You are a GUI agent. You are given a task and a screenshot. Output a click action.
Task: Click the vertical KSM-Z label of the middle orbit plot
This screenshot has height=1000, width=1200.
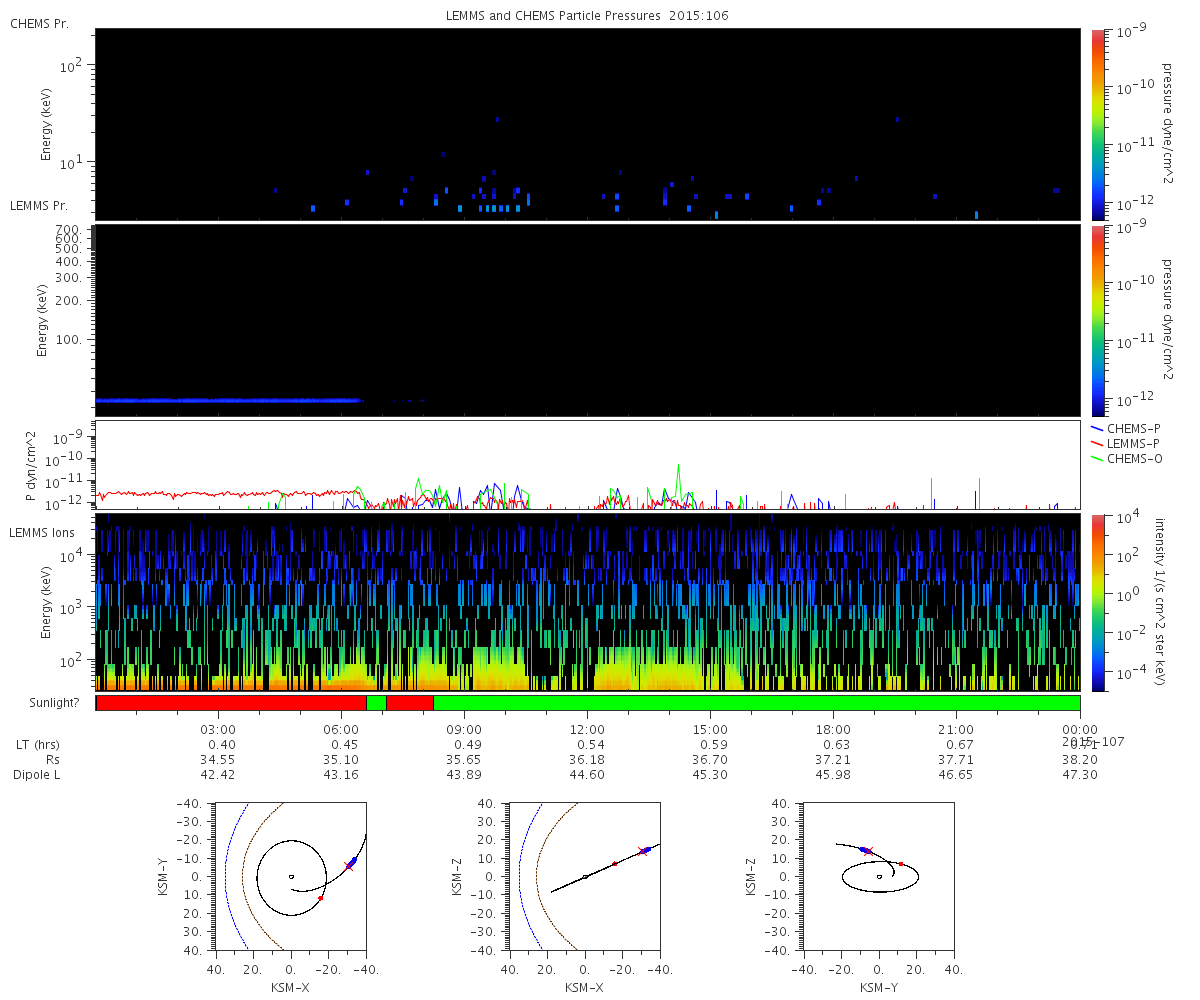pyautogui.click(x=458, y=876)
